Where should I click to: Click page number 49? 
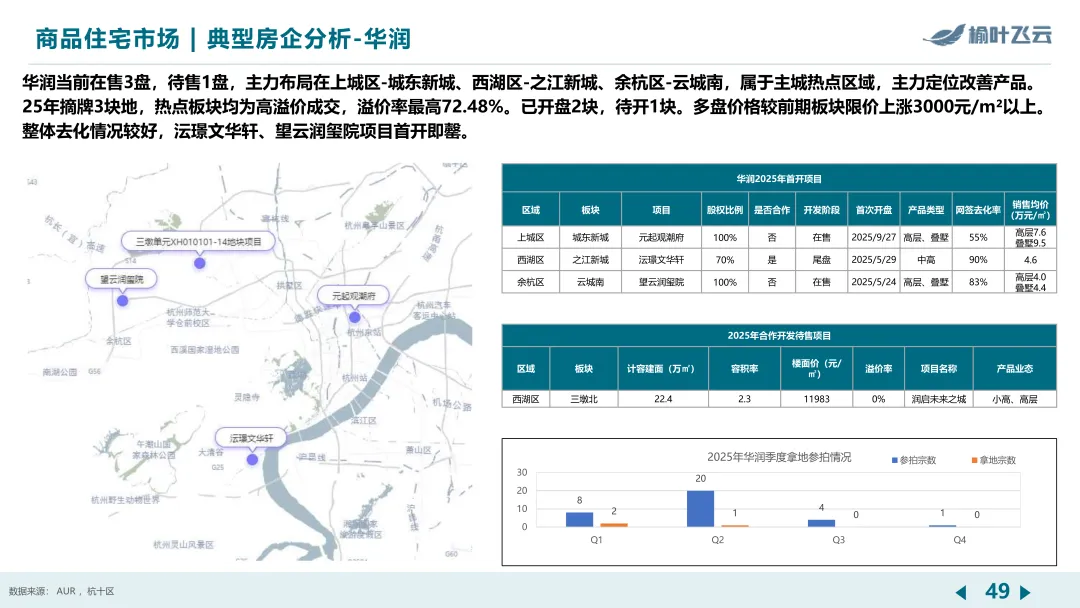point(997,591)
